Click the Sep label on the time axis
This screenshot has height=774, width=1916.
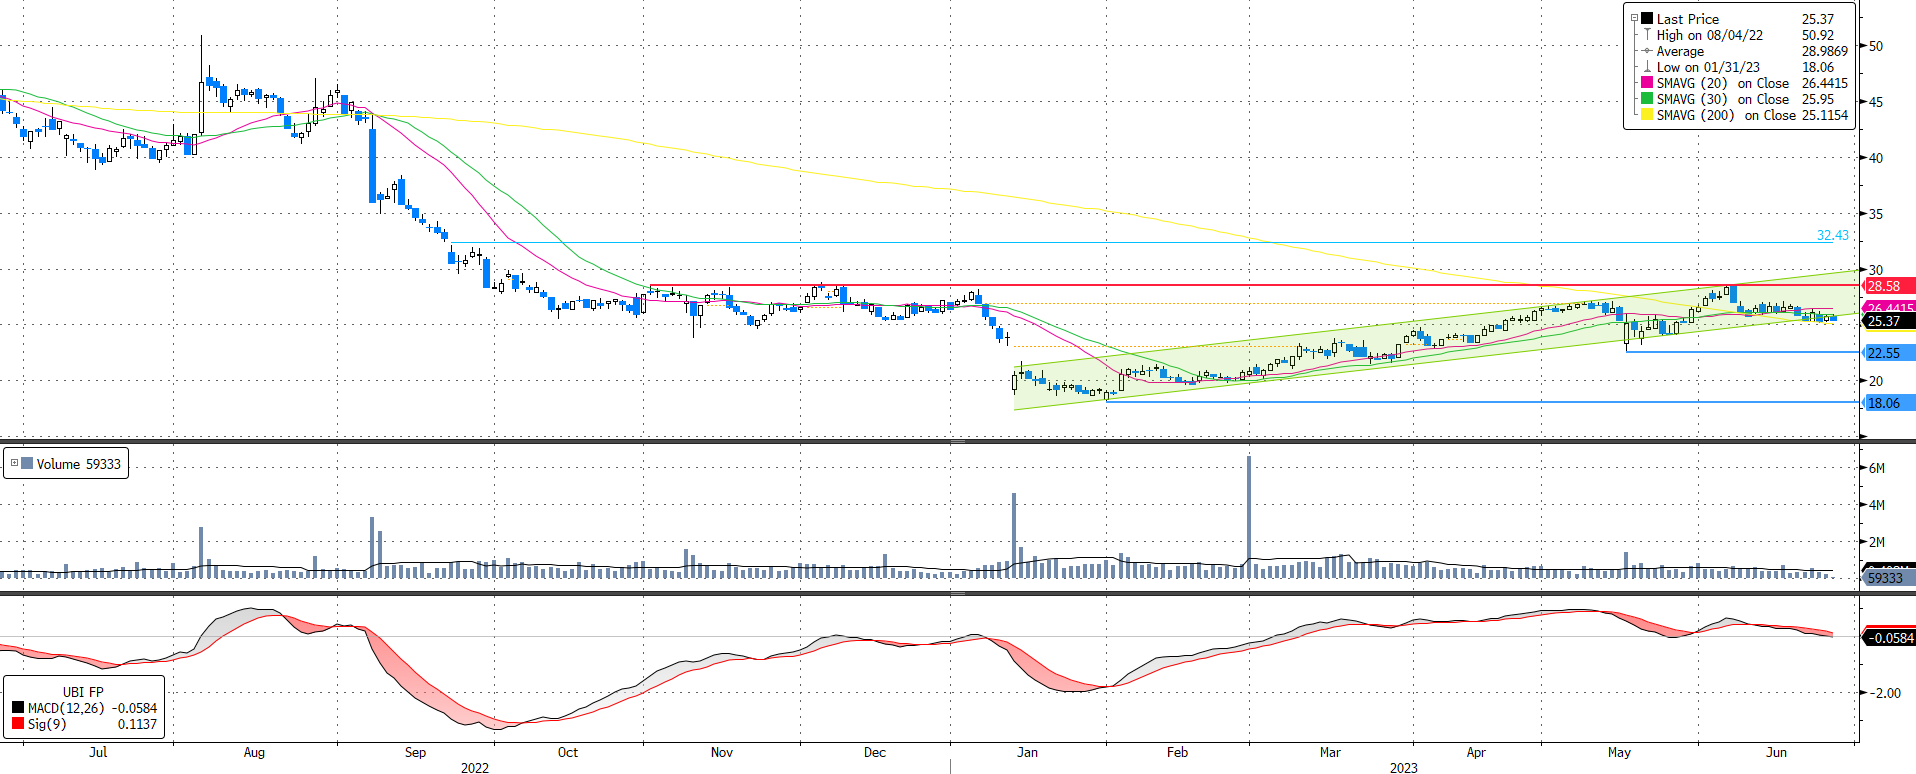415,752
